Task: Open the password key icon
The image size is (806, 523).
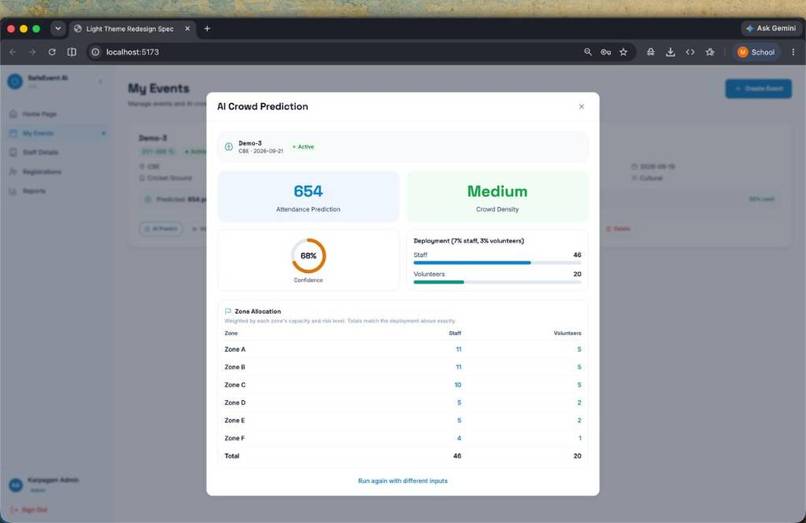Action: tap(606, 52)
